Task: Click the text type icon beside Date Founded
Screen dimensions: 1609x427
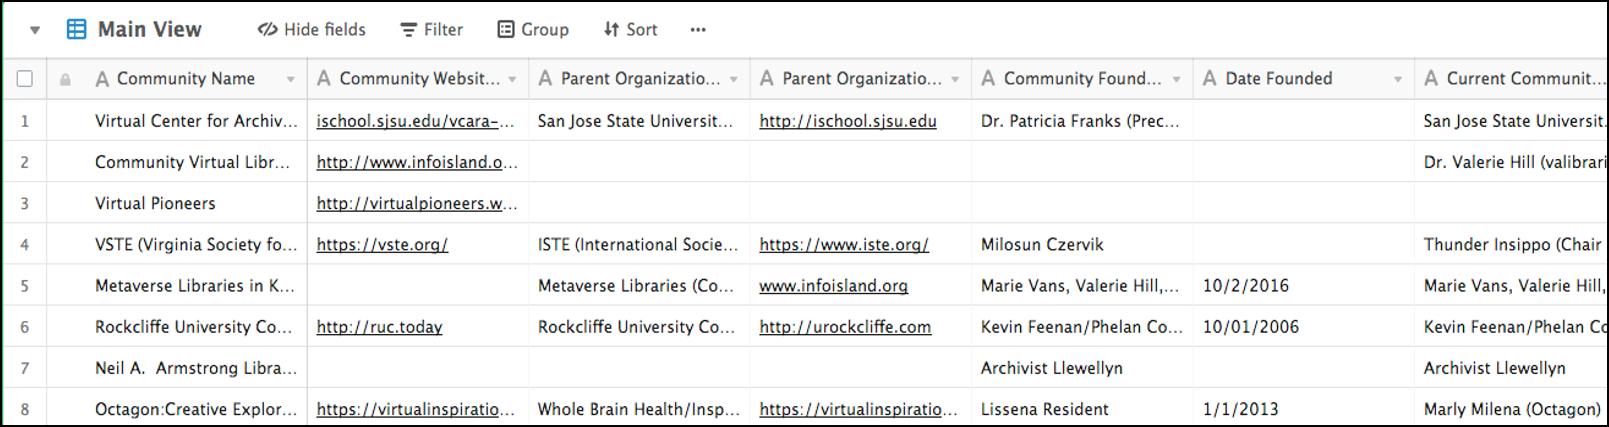Action: coord(1209,78)
